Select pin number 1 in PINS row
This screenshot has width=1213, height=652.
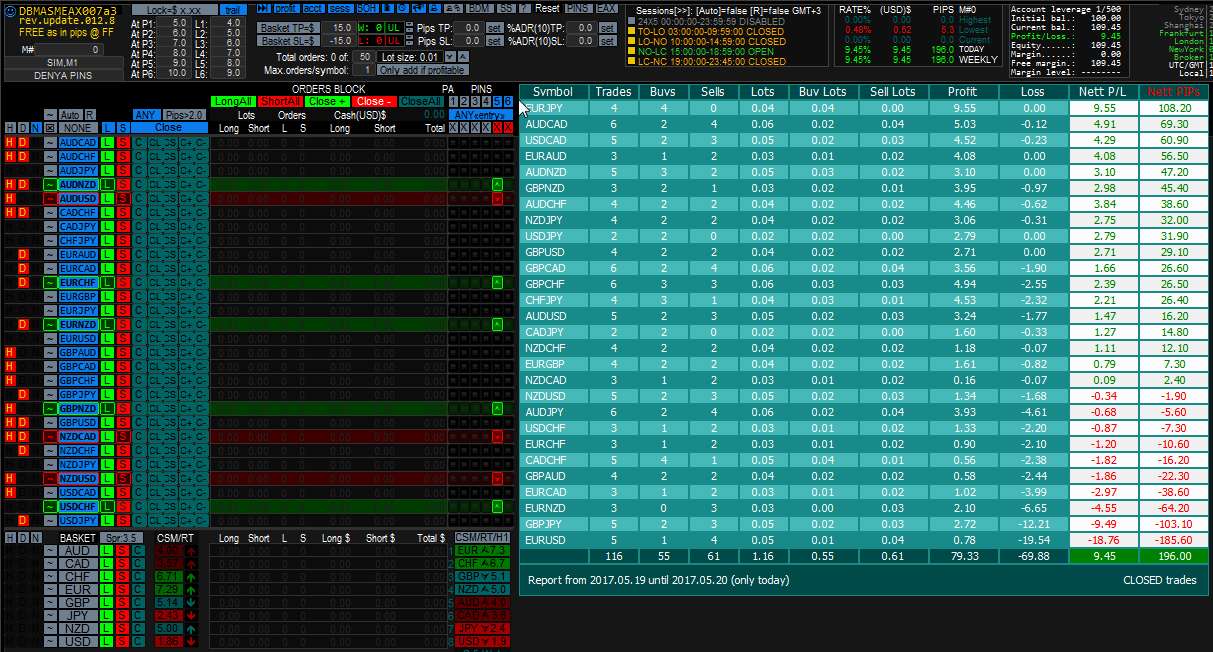[453, 101]
